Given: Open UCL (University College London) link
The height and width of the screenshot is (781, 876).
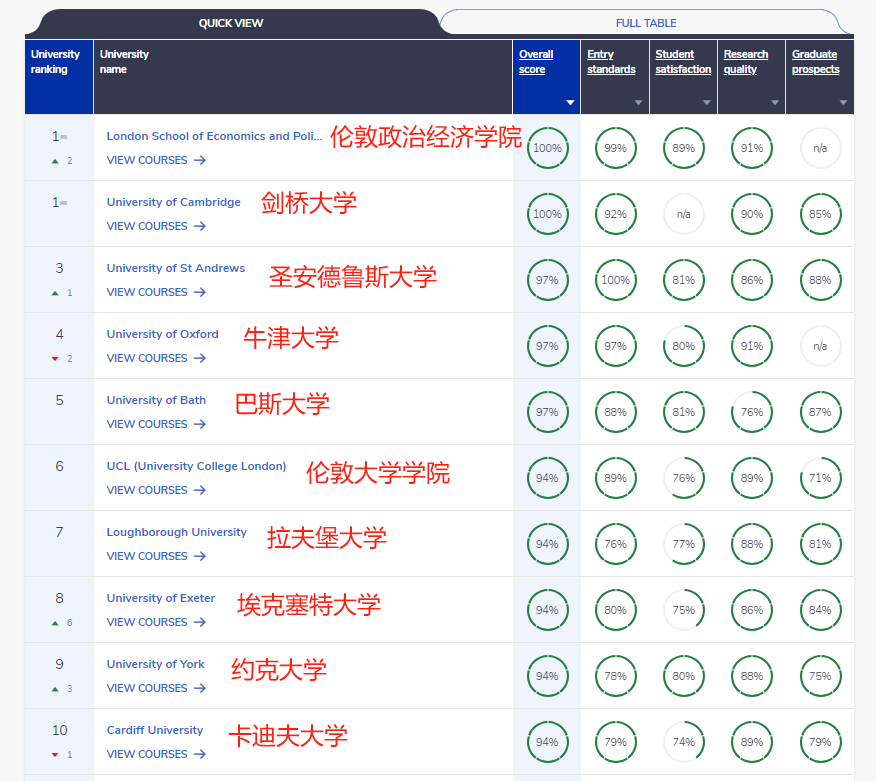Looking at the screenshot, I should tap(197, 466).
